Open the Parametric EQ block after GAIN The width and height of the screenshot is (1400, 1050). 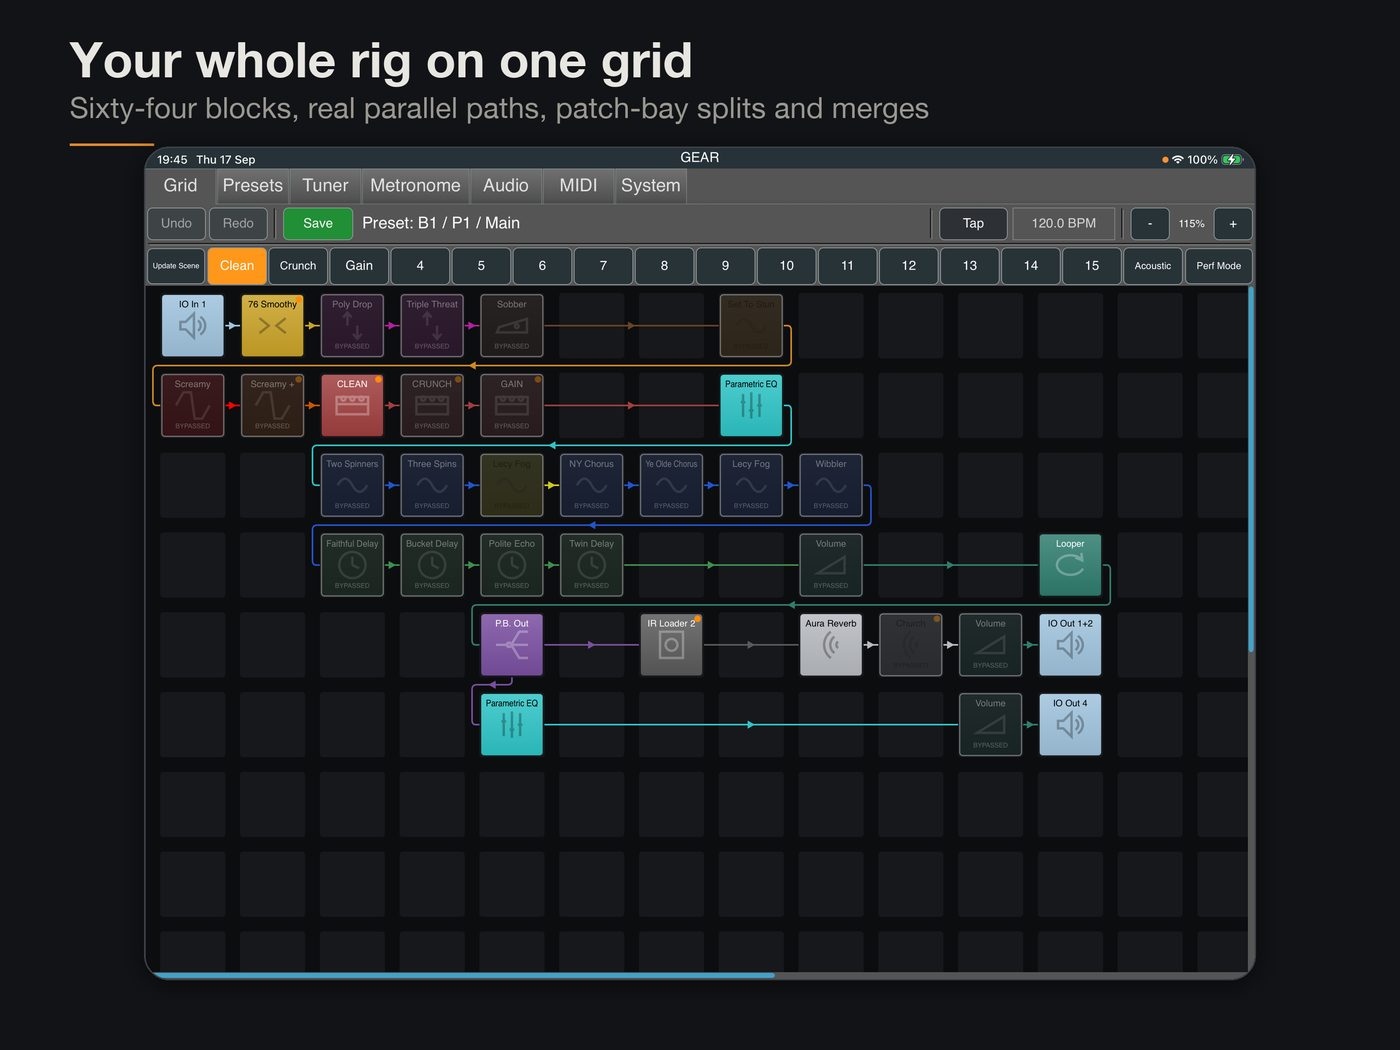751,405
